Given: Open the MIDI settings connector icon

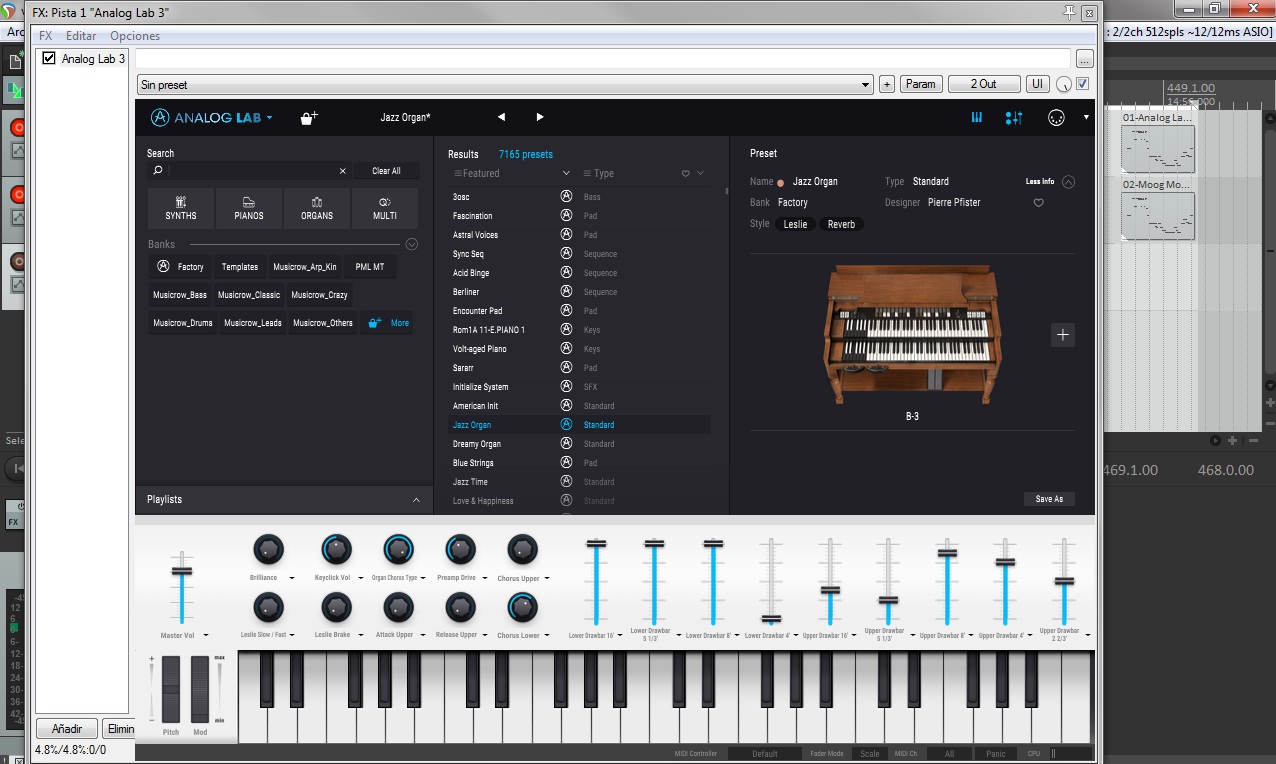Looking at the screenshot, I should (1056, 117).
